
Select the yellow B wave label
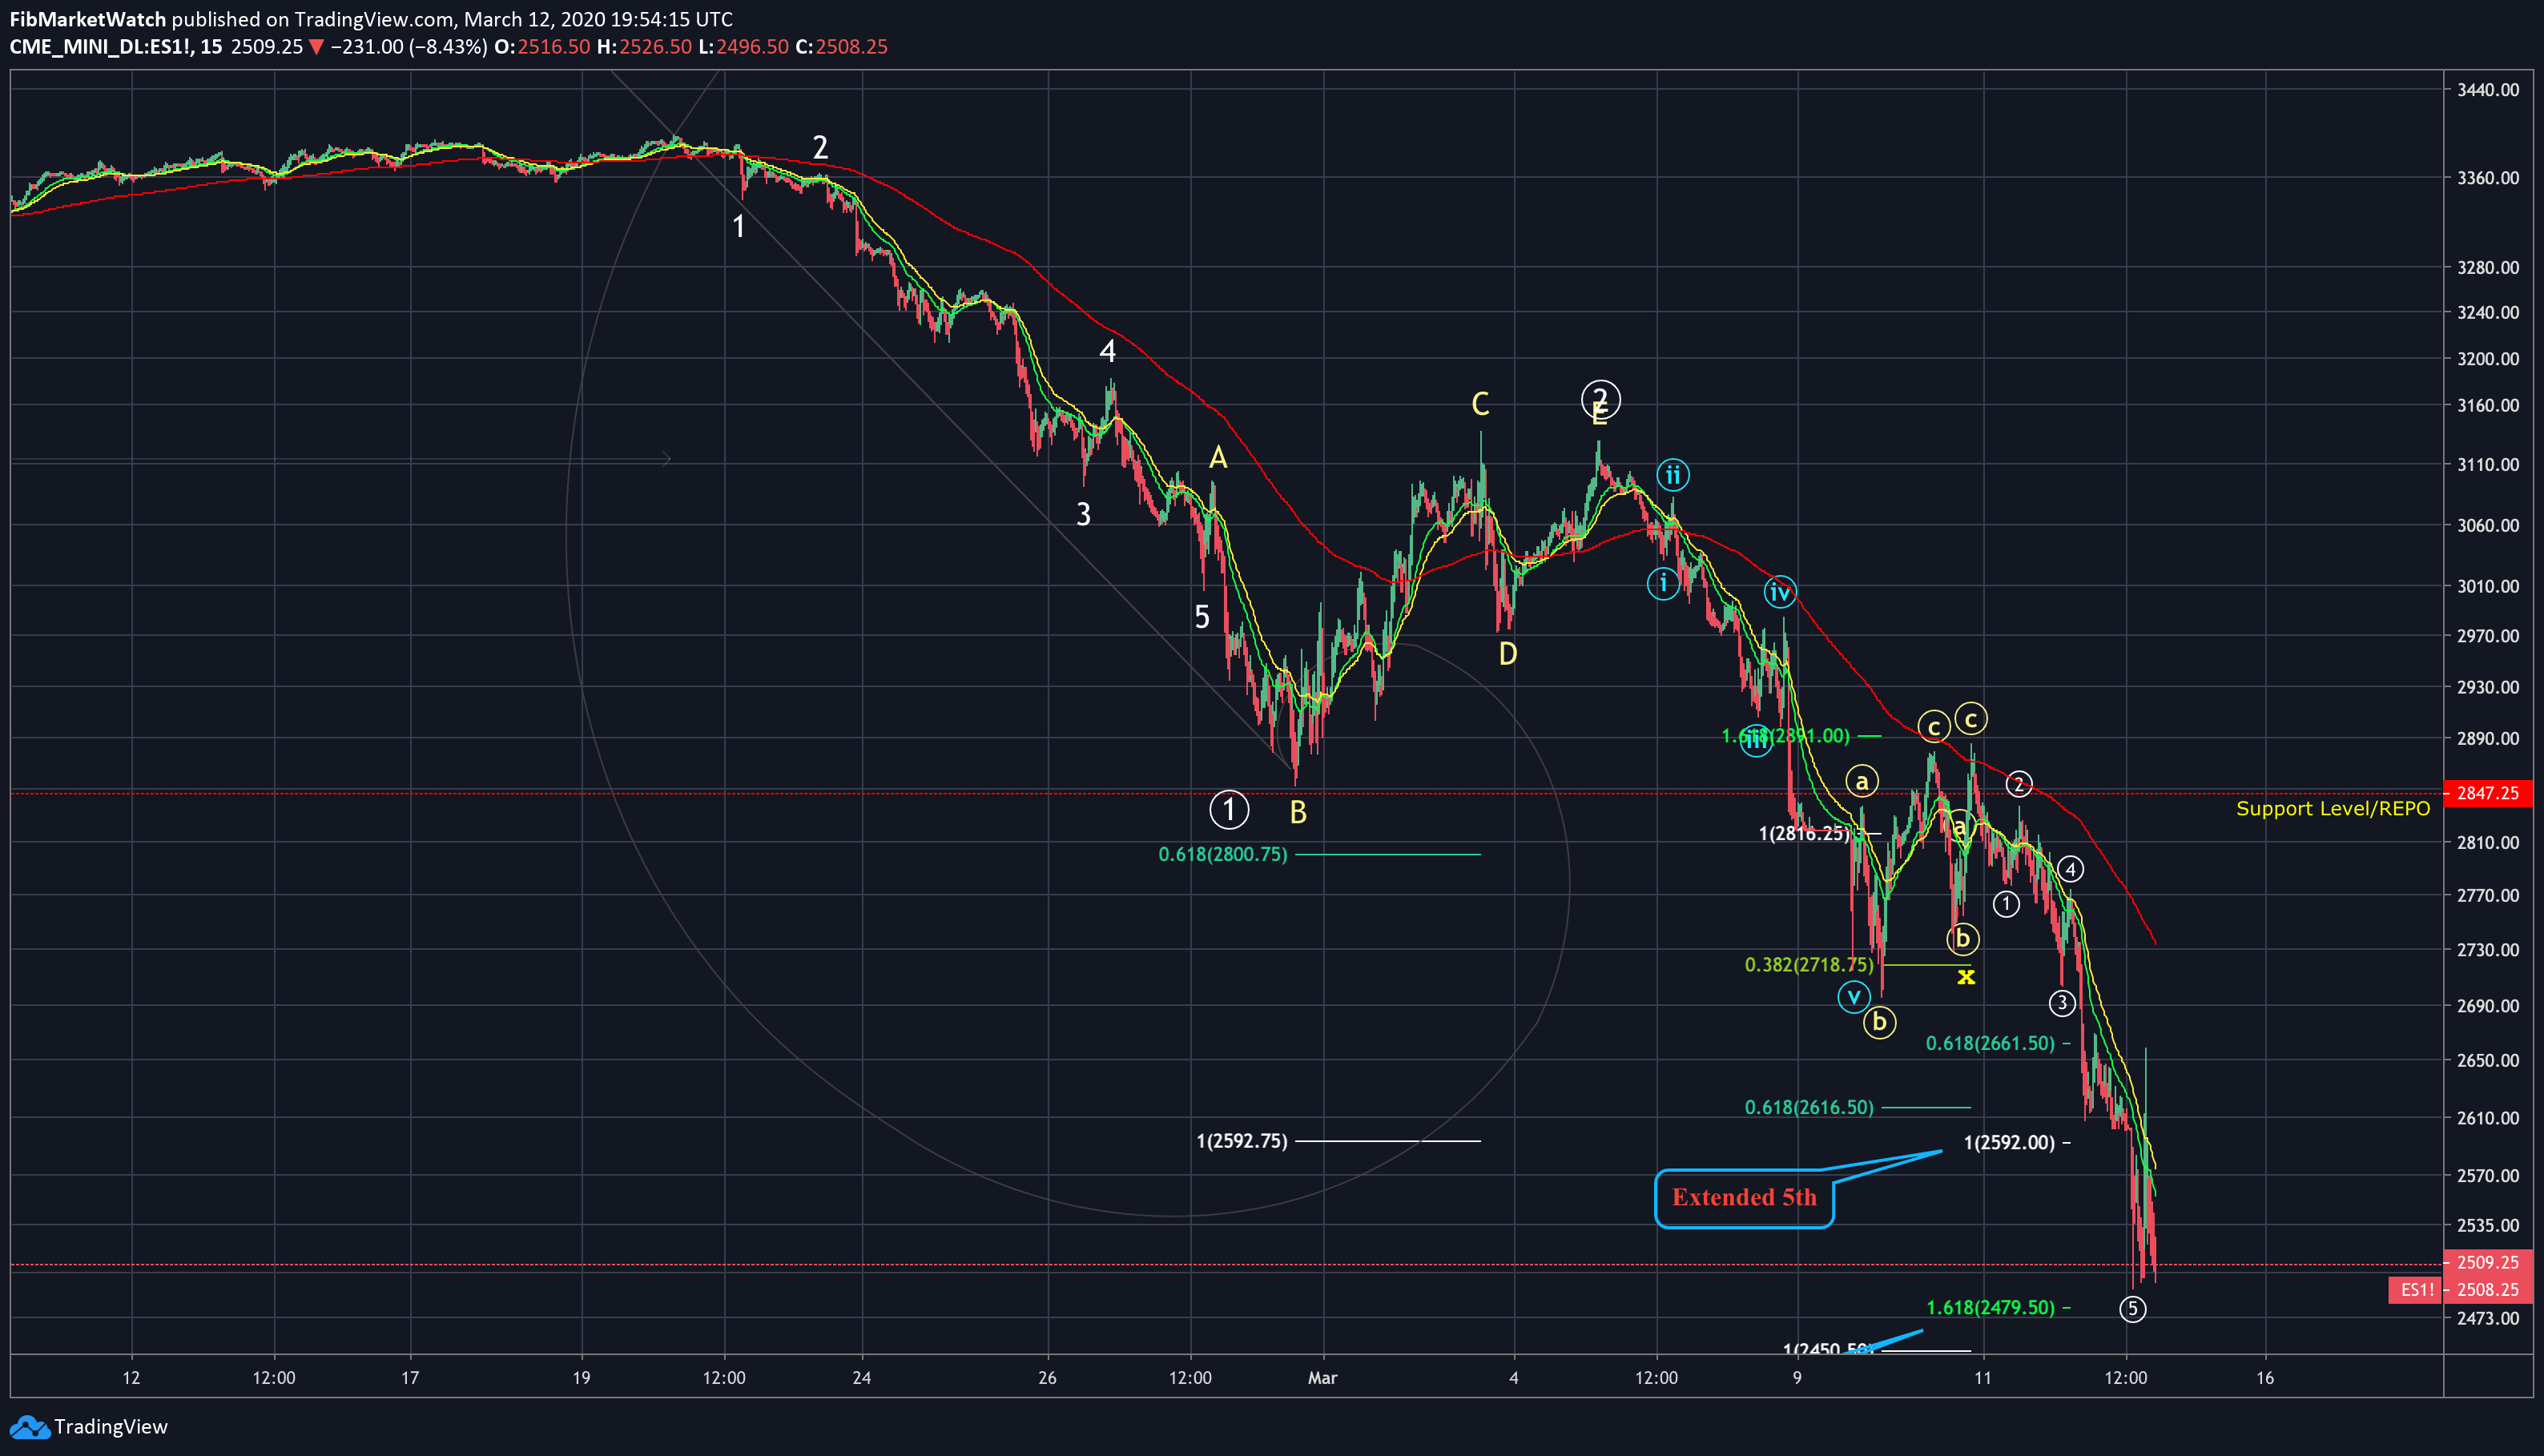coord(1298,812)
